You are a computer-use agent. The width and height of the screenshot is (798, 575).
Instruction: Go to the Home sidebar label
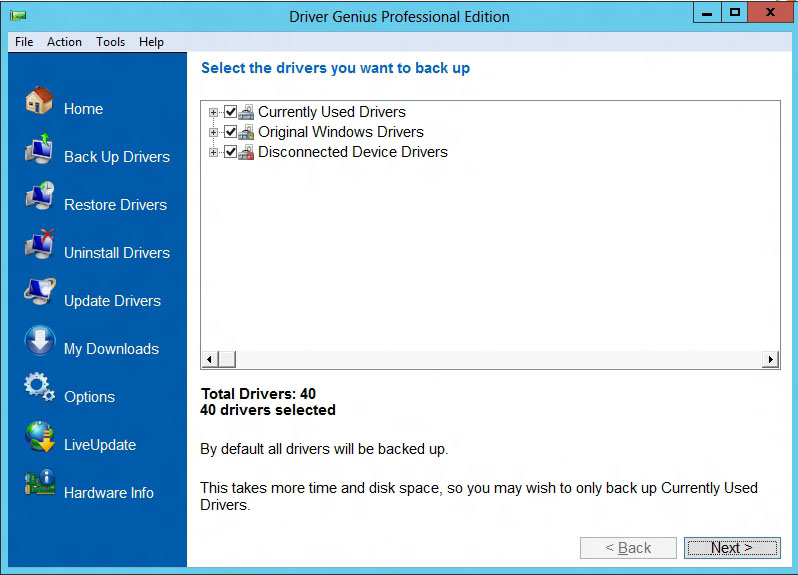(x=83, y=109)
